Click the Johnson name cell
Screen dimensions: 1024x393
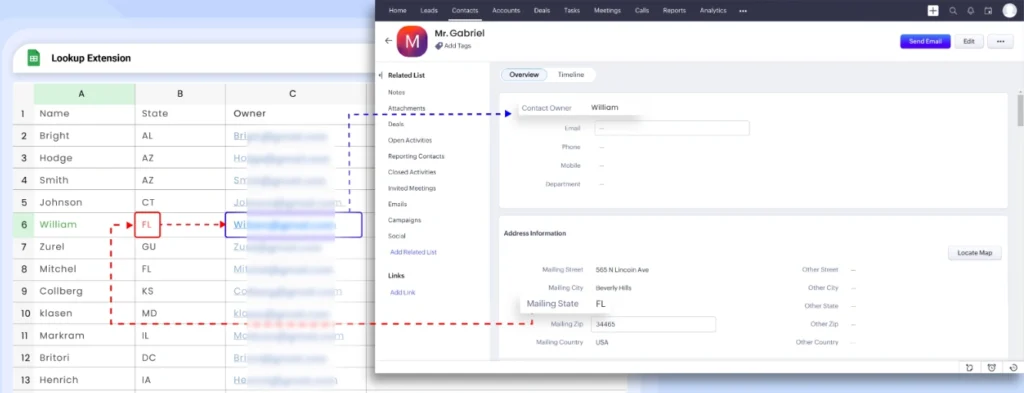84,202
